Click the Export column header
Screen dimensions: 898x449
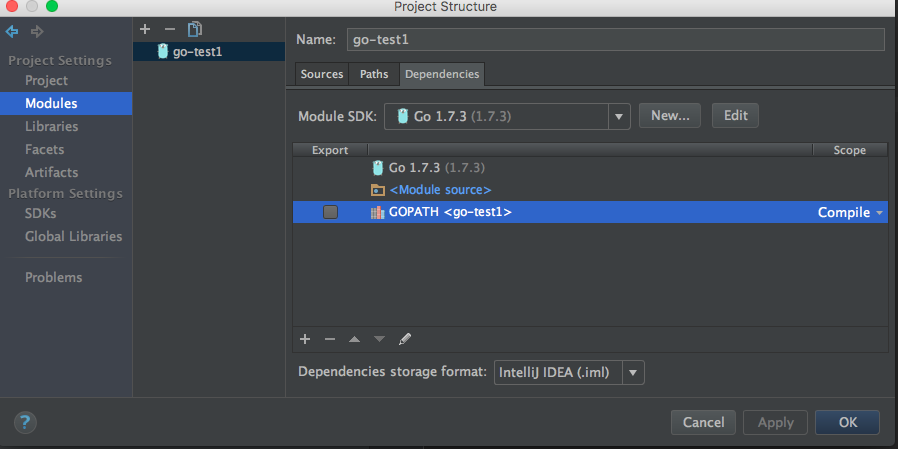(330, 150)
